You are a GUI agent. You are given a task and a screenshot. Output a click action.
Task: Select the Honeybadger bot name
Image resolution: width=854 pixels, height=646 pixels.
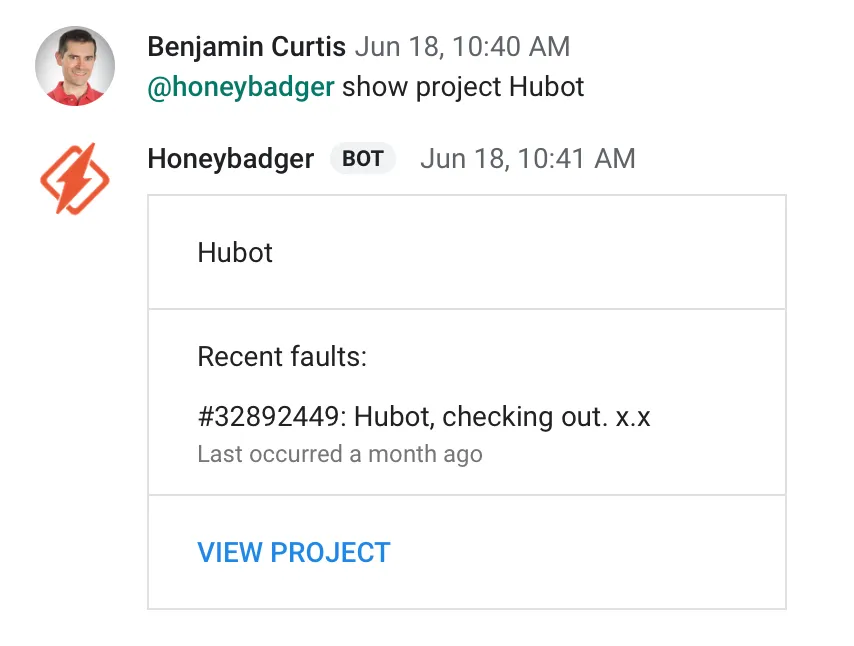230,158
